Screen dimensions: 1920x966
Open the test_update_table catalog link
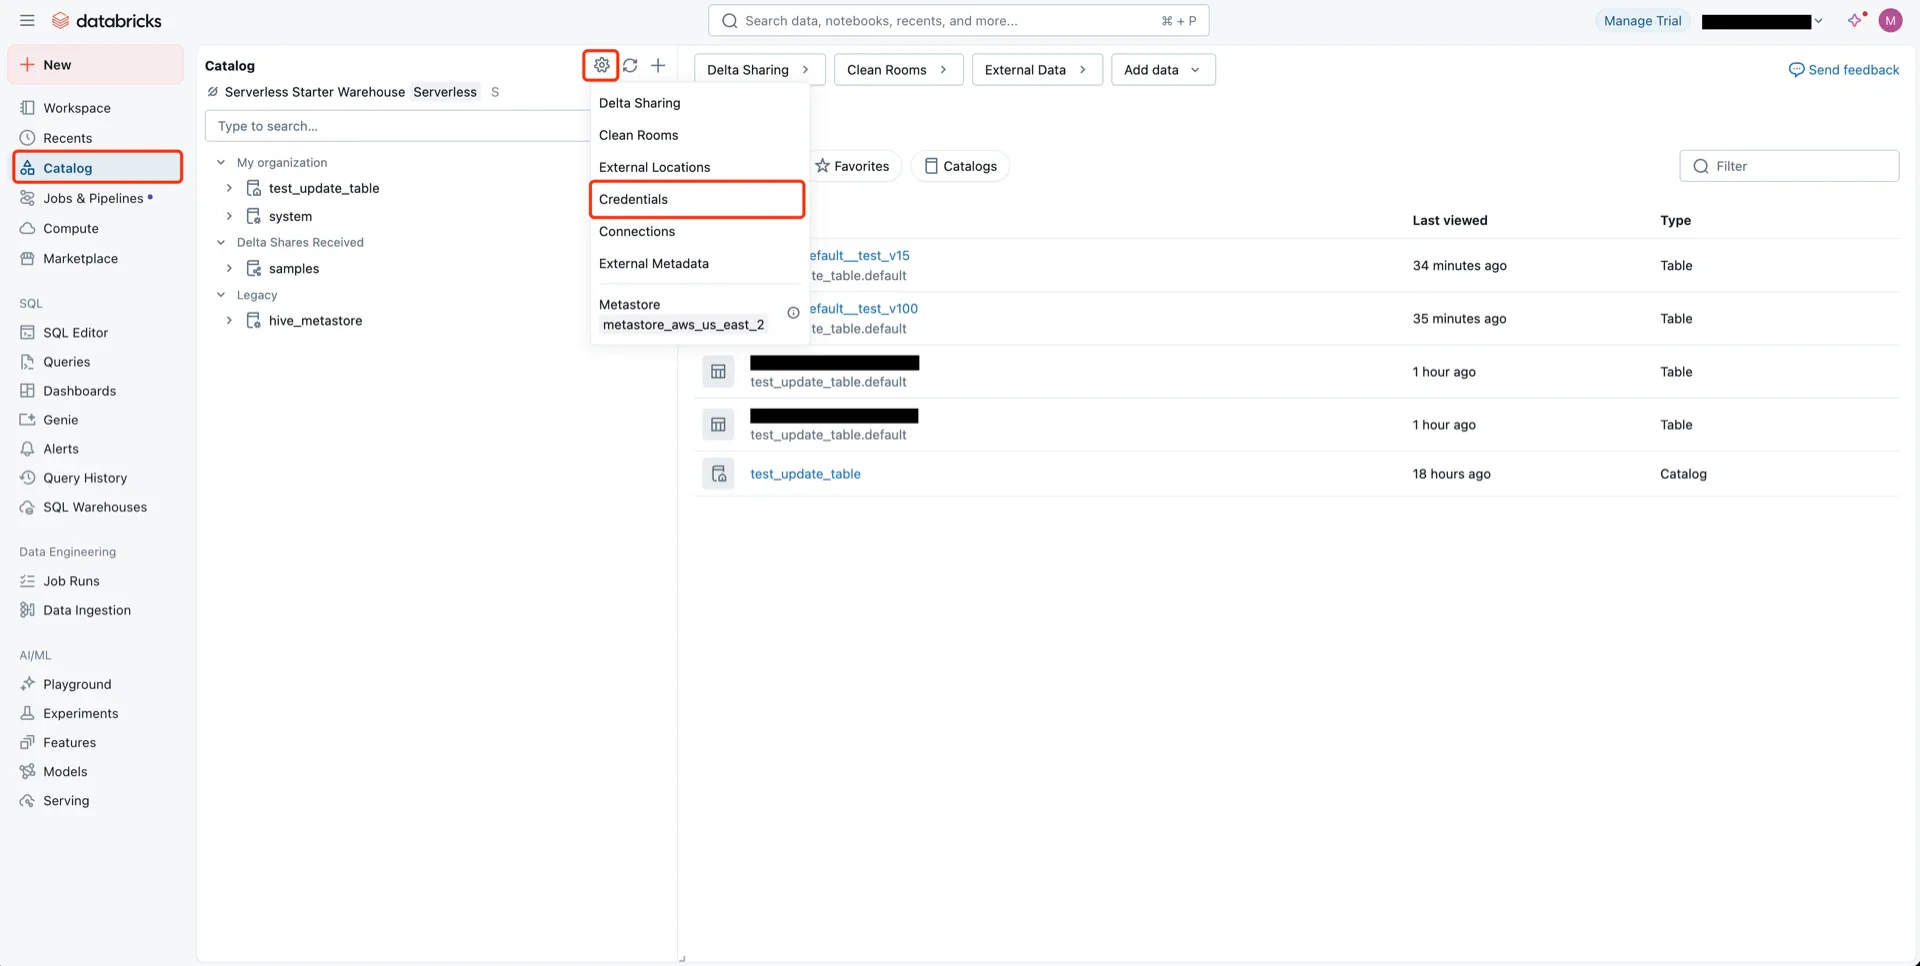805,474
